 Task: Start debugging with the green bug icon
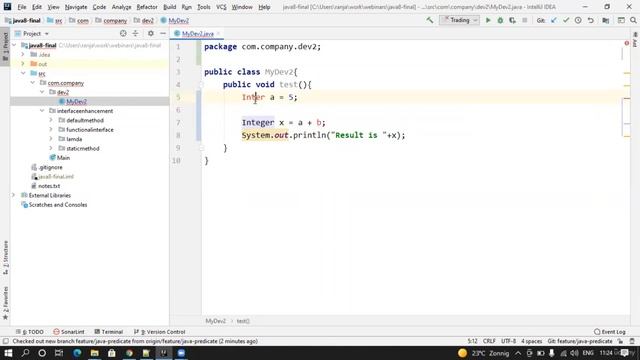click(x=500, y=20)
